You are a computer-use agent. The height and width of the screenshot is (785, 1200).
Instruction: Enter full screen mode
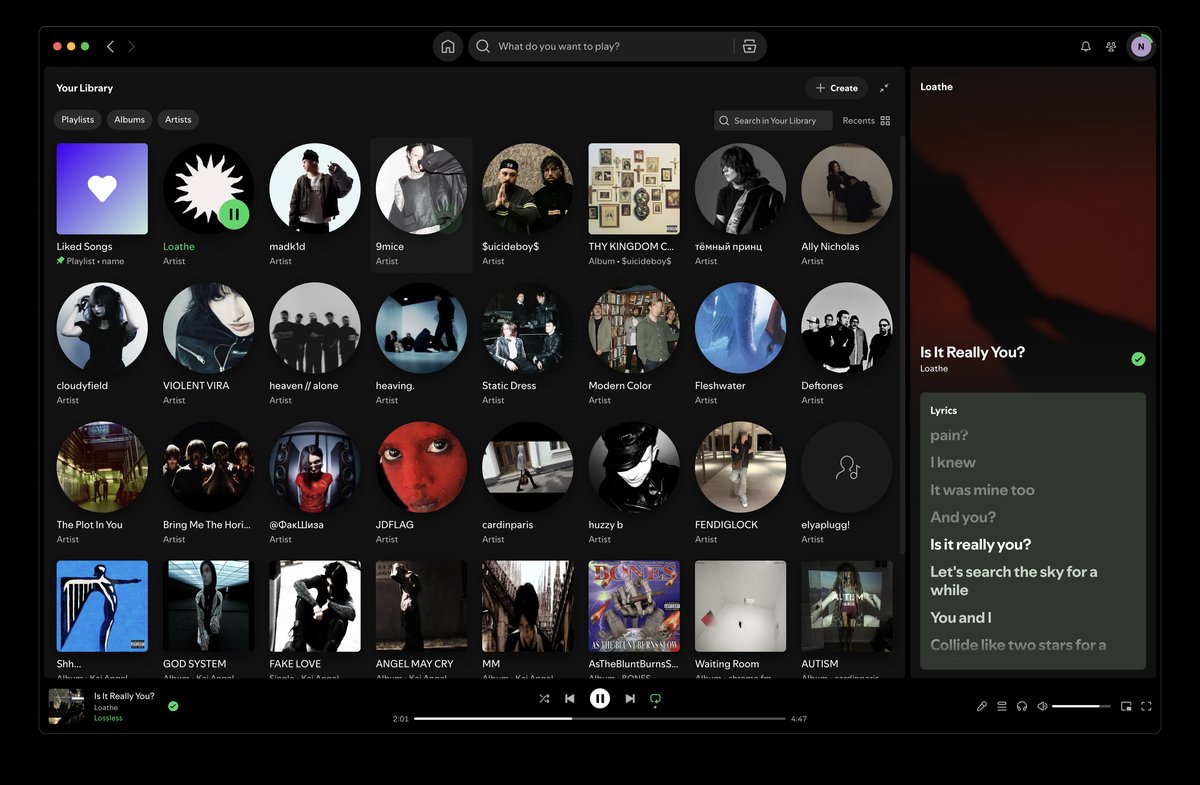[x=1146, y=706]
